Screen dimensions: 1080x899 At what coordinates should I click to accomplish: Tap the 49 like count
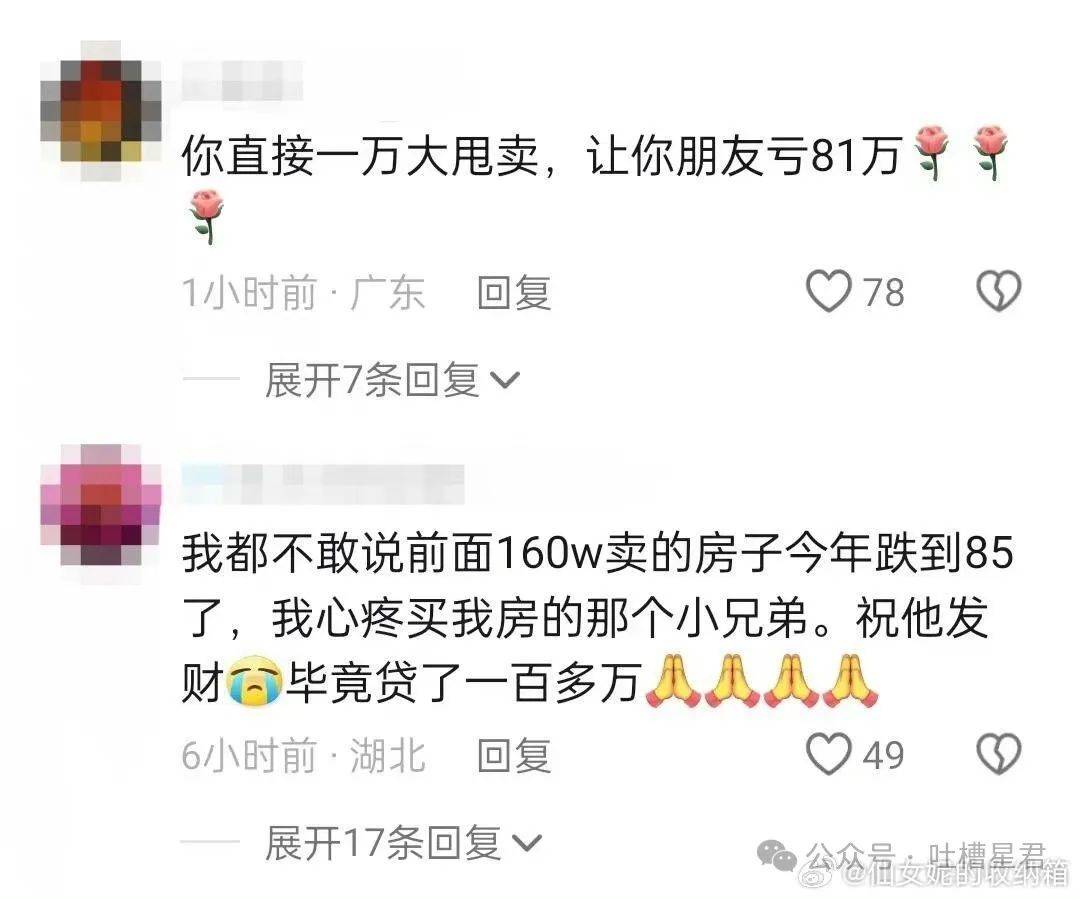coord(884,756)
